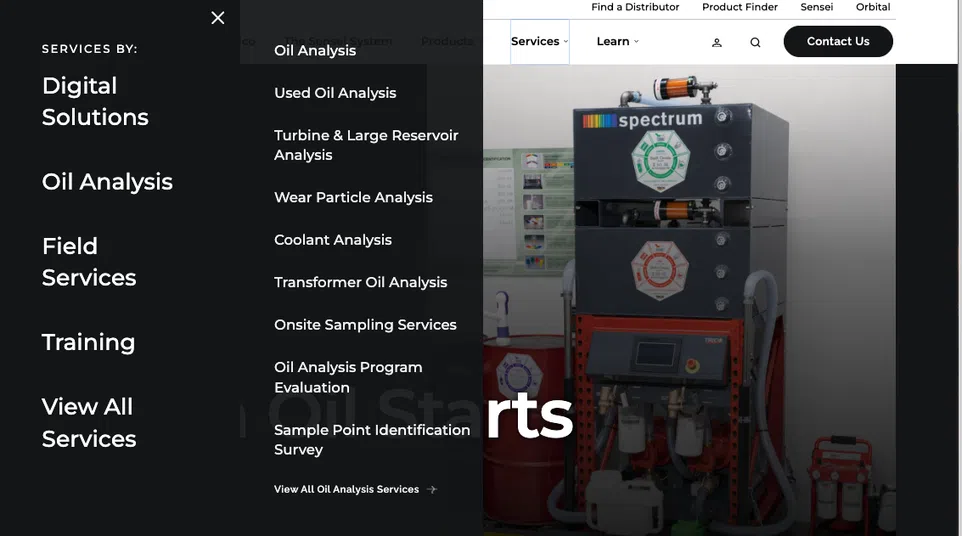This screenshot has height=536, width=962.
Task: Go to the Sensei link
Action: [817, 7]
